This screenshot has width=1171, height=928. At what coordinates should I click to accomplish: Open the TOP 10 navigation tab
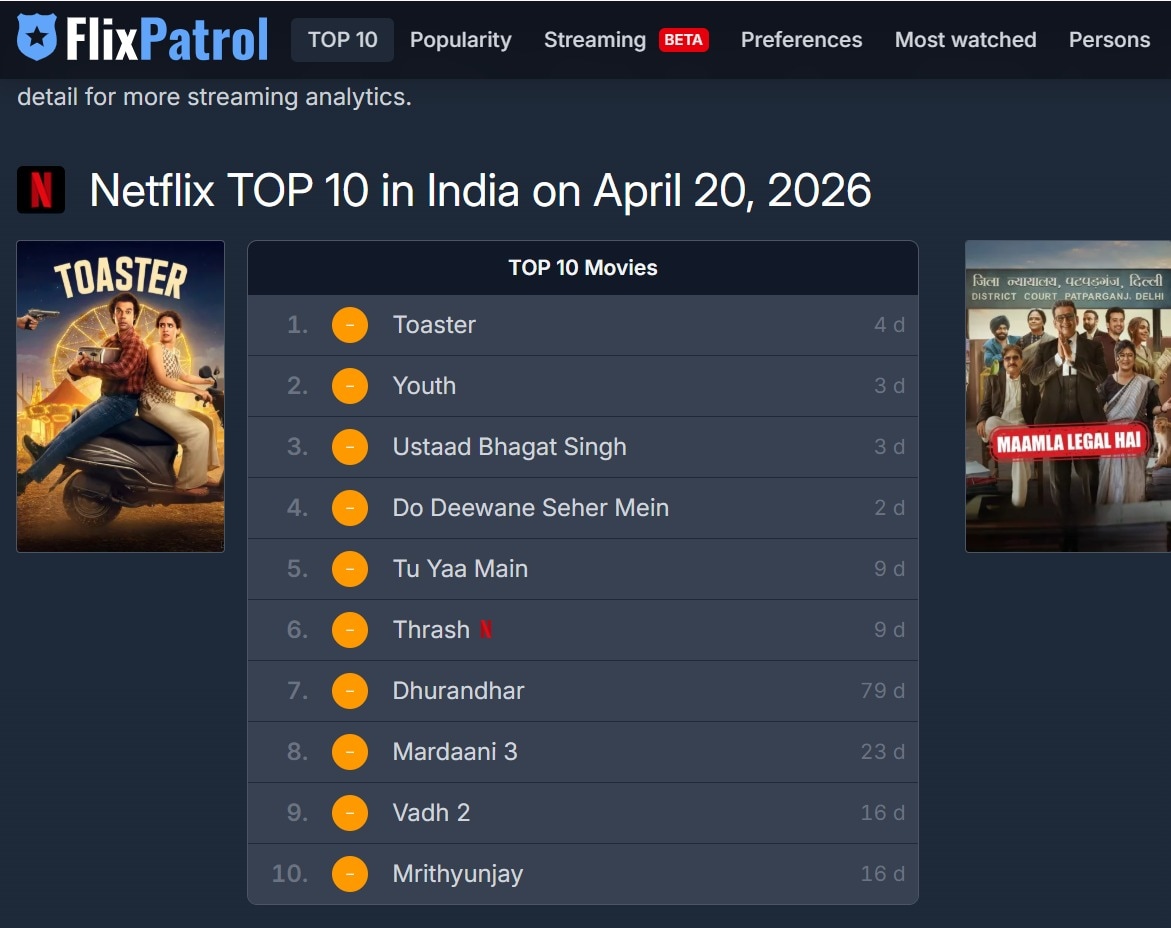click(x=342, y=40)
